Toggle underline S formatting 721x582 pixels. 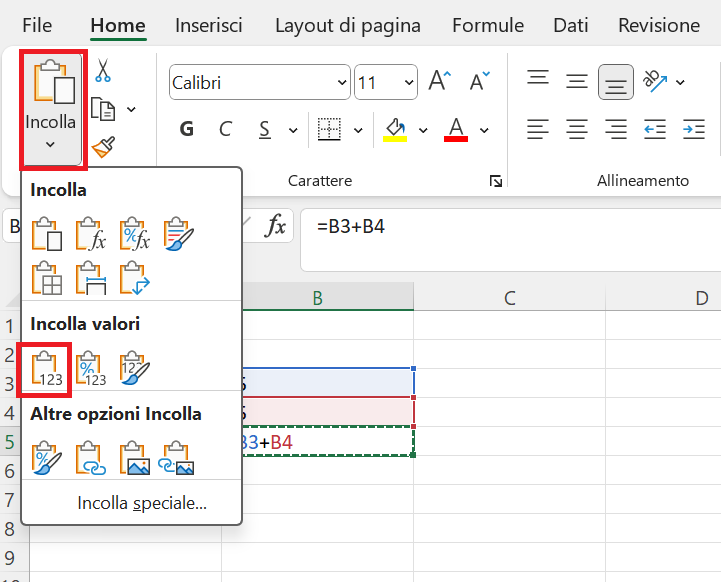click(x=264, y=129)
